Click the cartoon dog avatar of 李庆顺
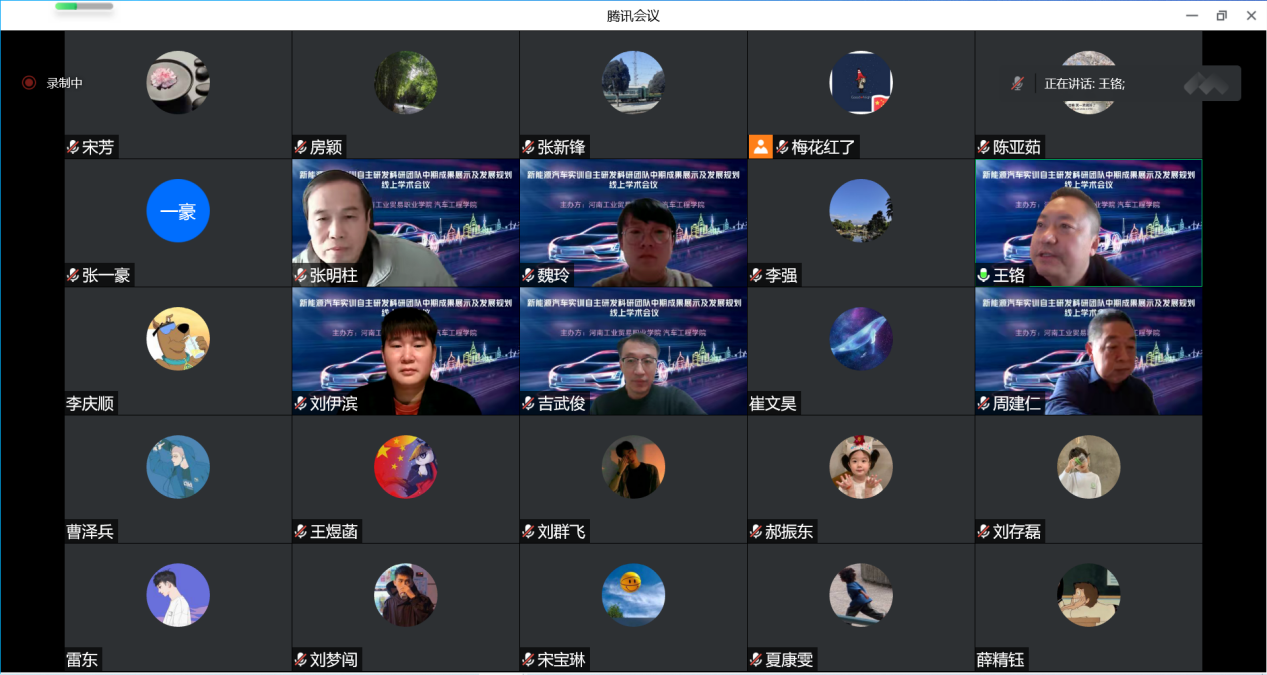 (178, 339)
